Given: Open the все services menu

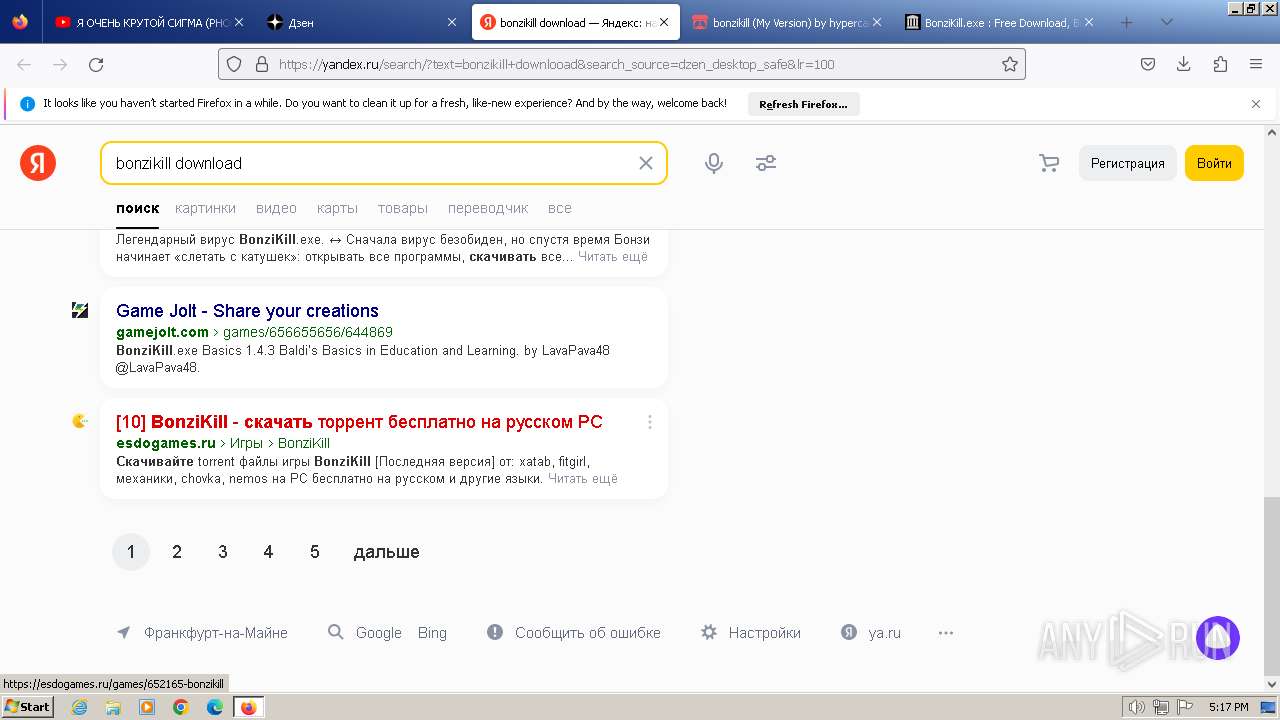Looking at the screenshot, I should 560,208.
